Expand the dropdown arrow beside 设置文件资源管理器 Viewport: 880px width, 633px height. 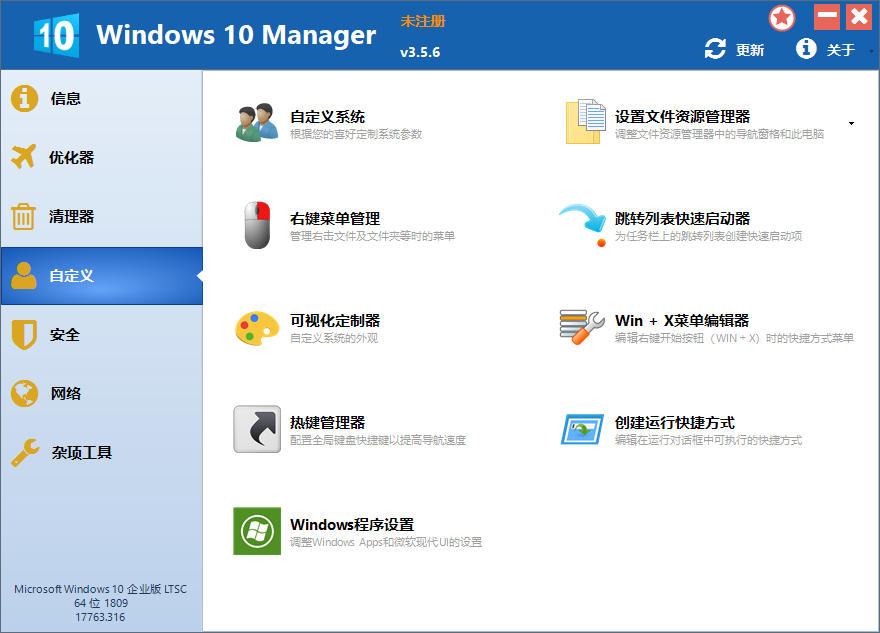coord(851,124)
